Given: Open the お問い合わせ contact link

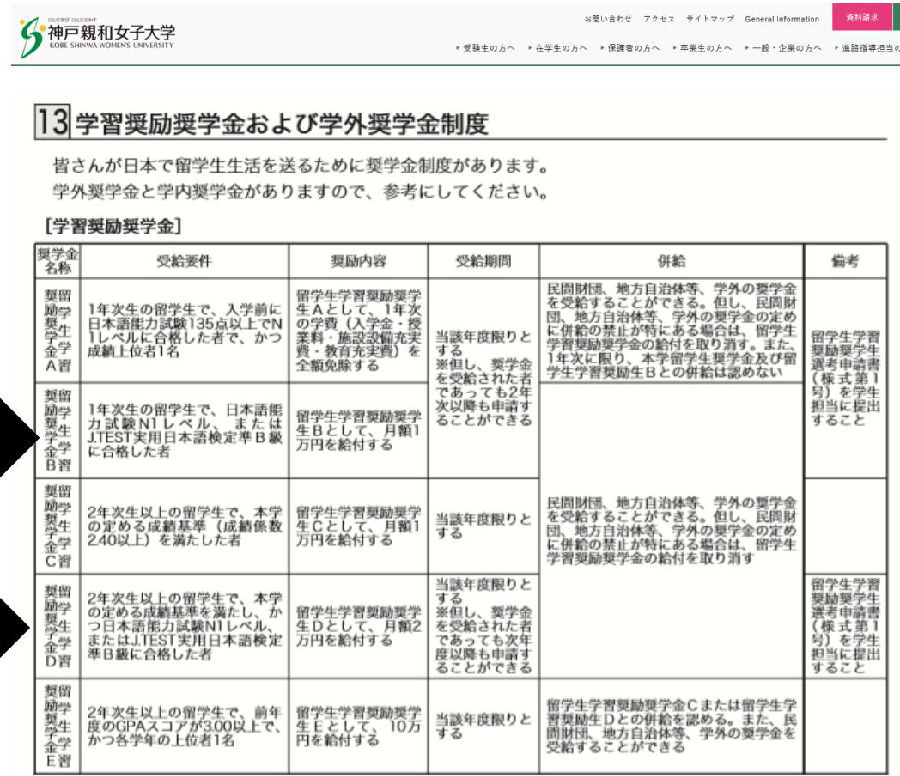Looking at the screenshot, I should (608, 19).
